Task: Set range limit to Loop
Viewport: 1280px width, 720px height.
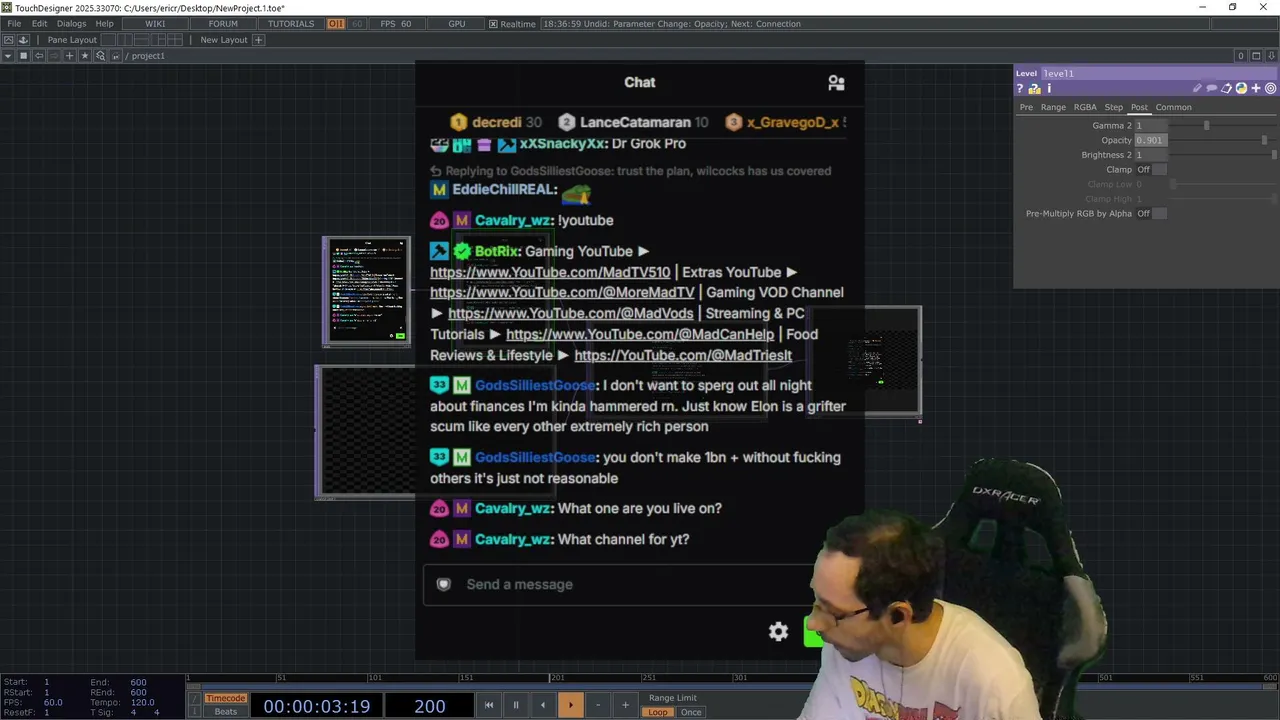Action: pyautogui.click(x=657, y=712)
